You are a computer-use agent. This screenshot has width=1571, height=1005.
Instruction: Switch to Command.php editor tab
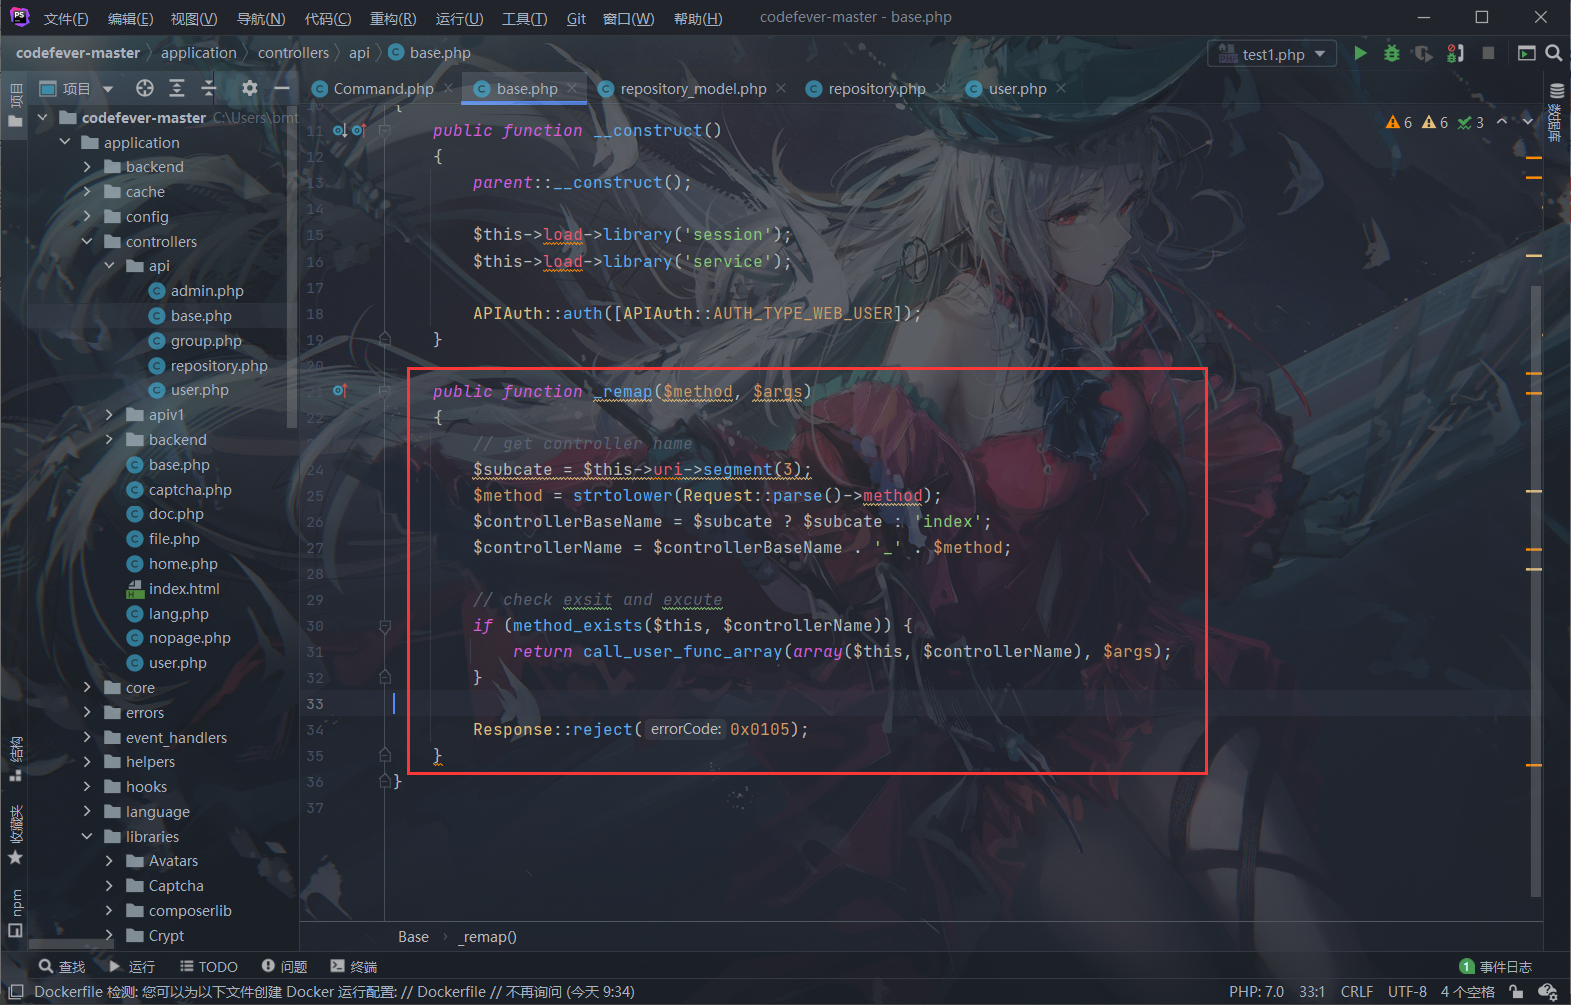coord(383,89)
